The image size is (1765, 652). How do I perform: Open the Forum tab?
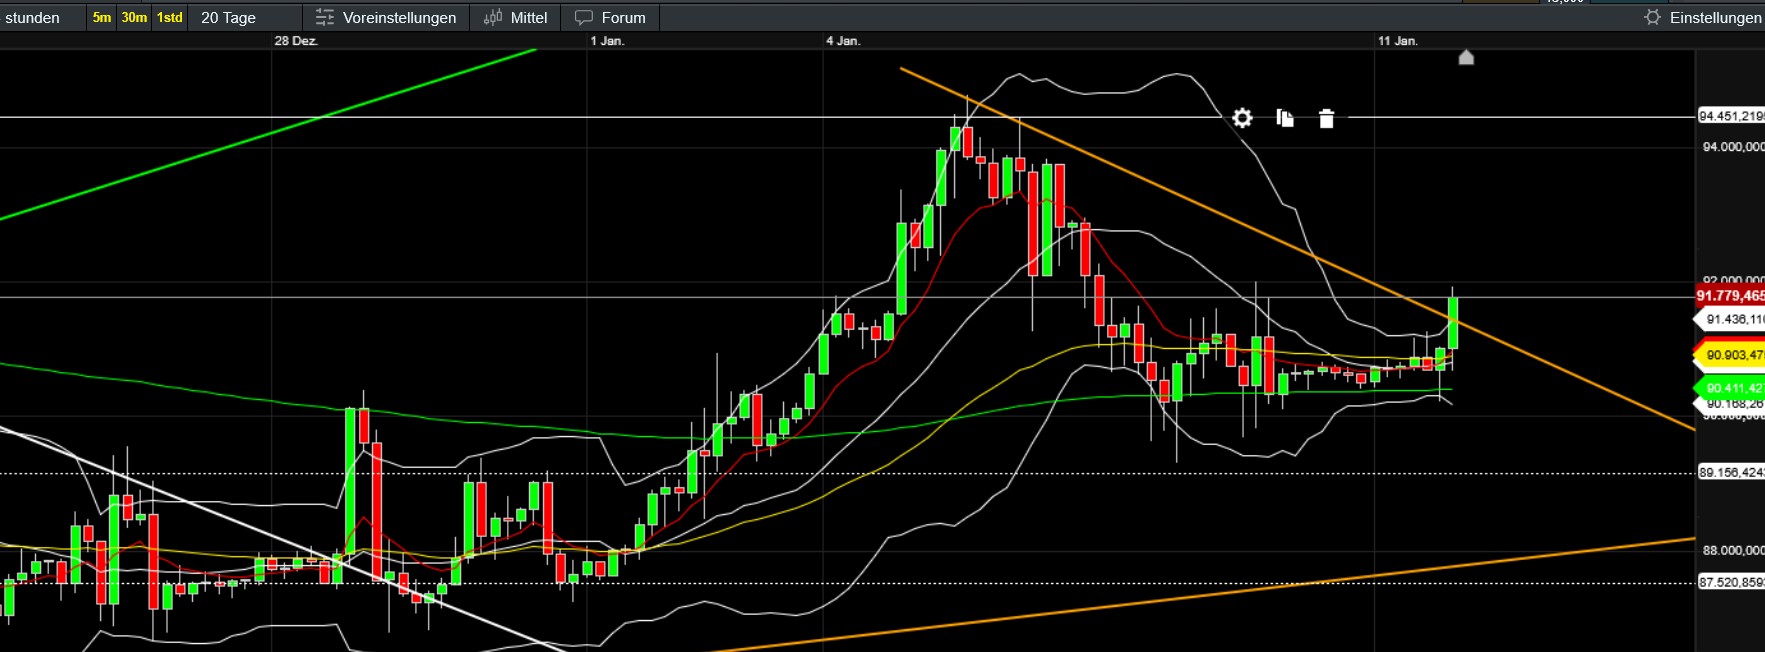coord(622,17)
